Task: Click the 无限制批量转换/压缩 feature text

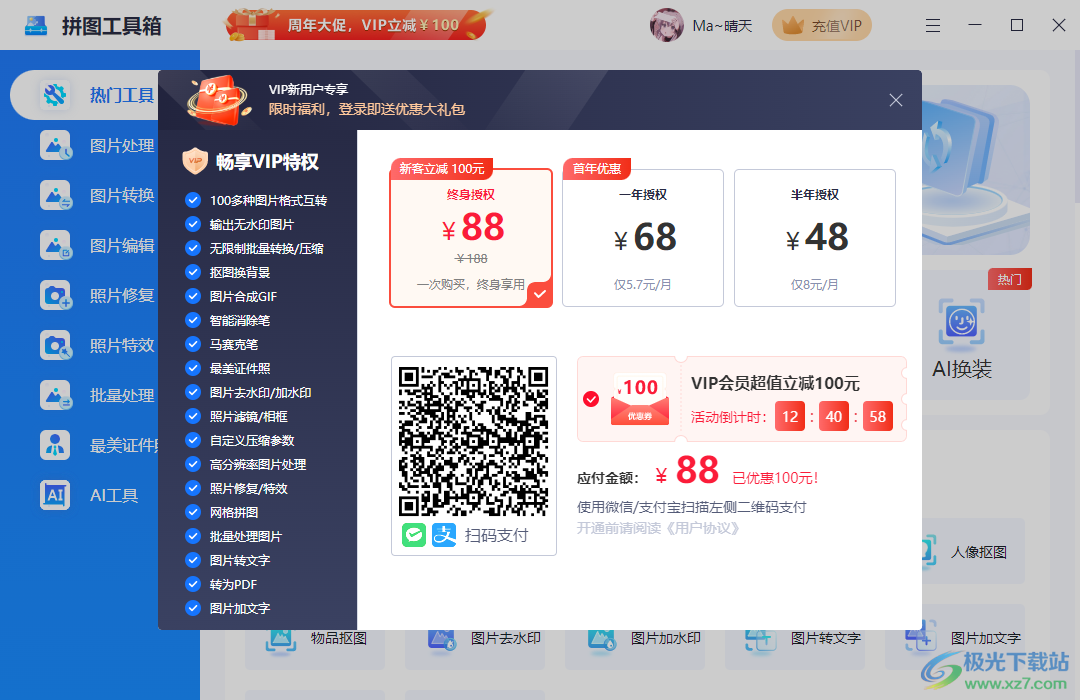Action: (267, 249)
